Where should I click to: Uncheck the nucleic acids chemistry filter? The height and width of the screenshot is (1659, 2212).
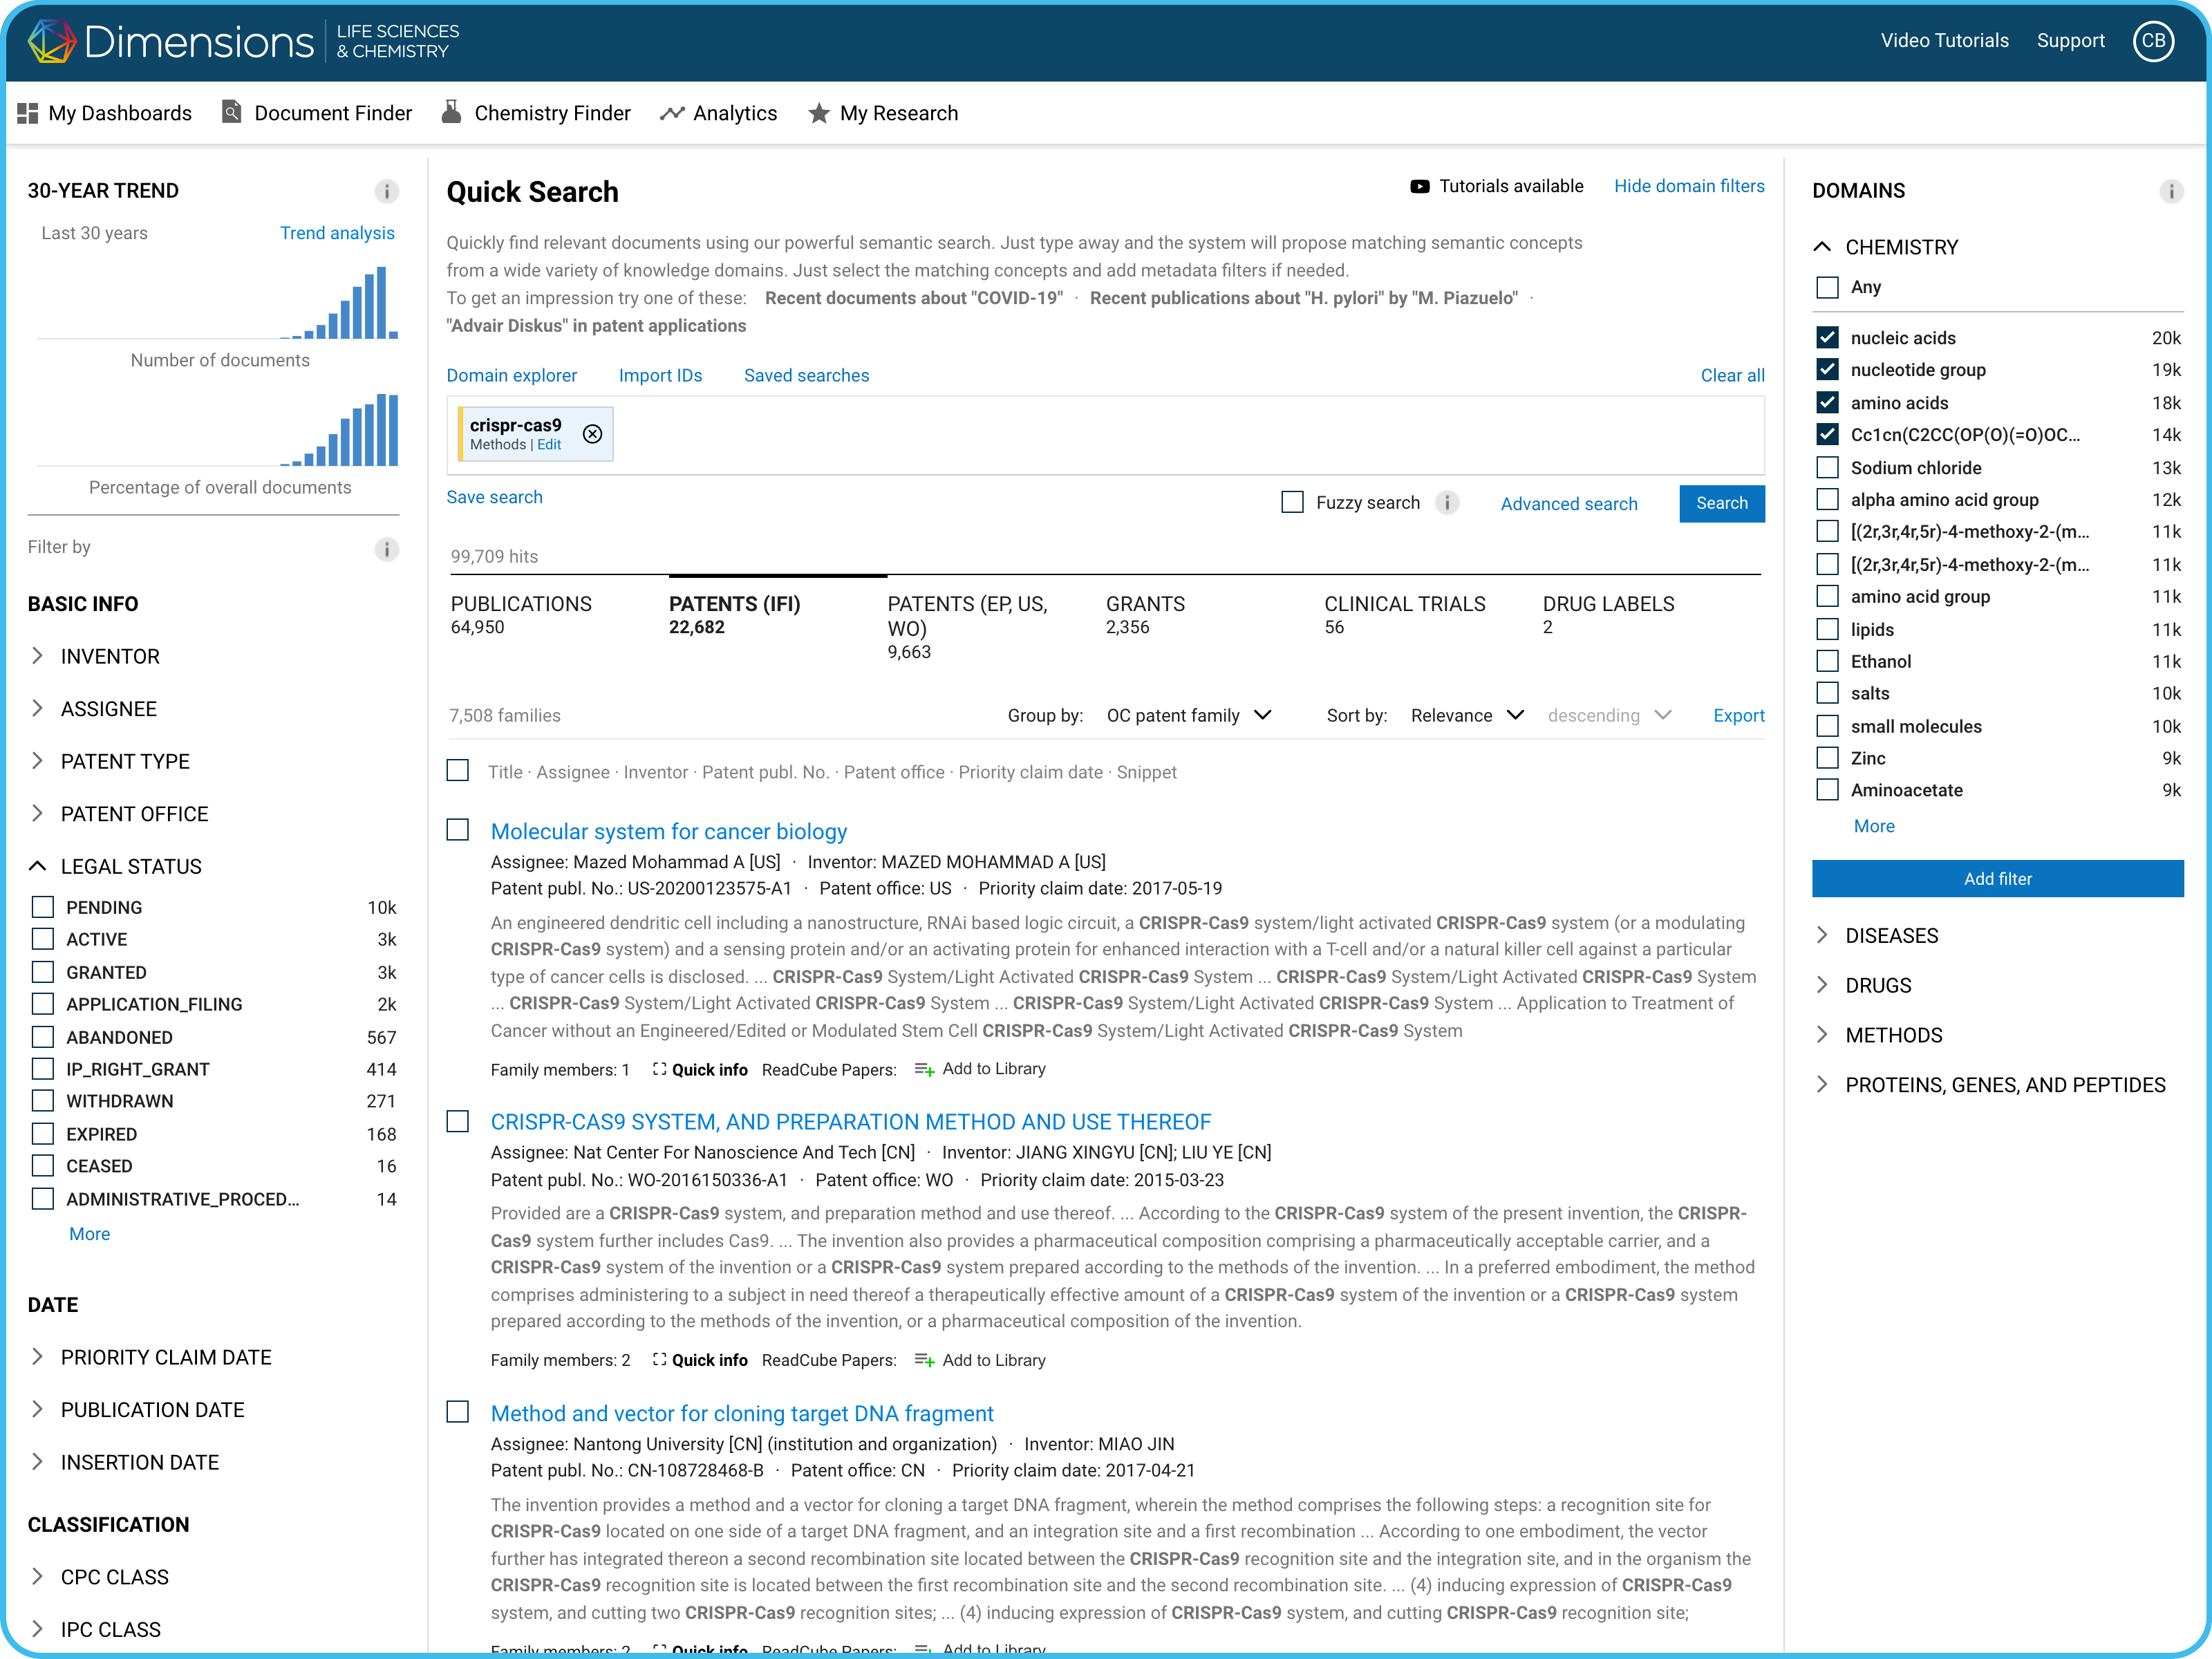pyautogui.click(x=1827, y=338)
